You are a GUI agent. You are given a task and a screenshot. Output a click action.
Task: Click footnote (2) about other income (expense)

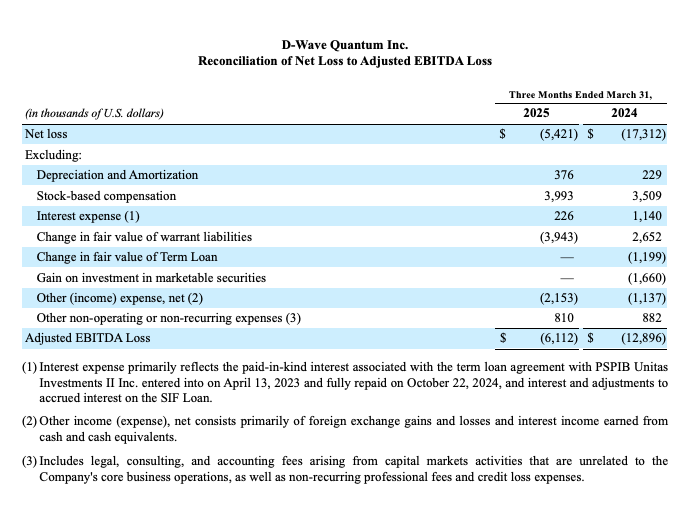345,430
